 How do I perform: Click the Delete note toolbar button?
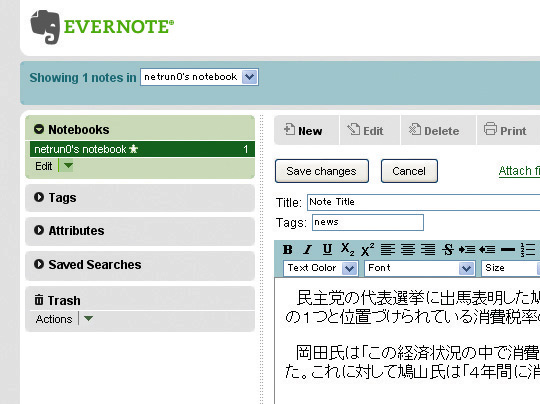(x=438, y=131)
